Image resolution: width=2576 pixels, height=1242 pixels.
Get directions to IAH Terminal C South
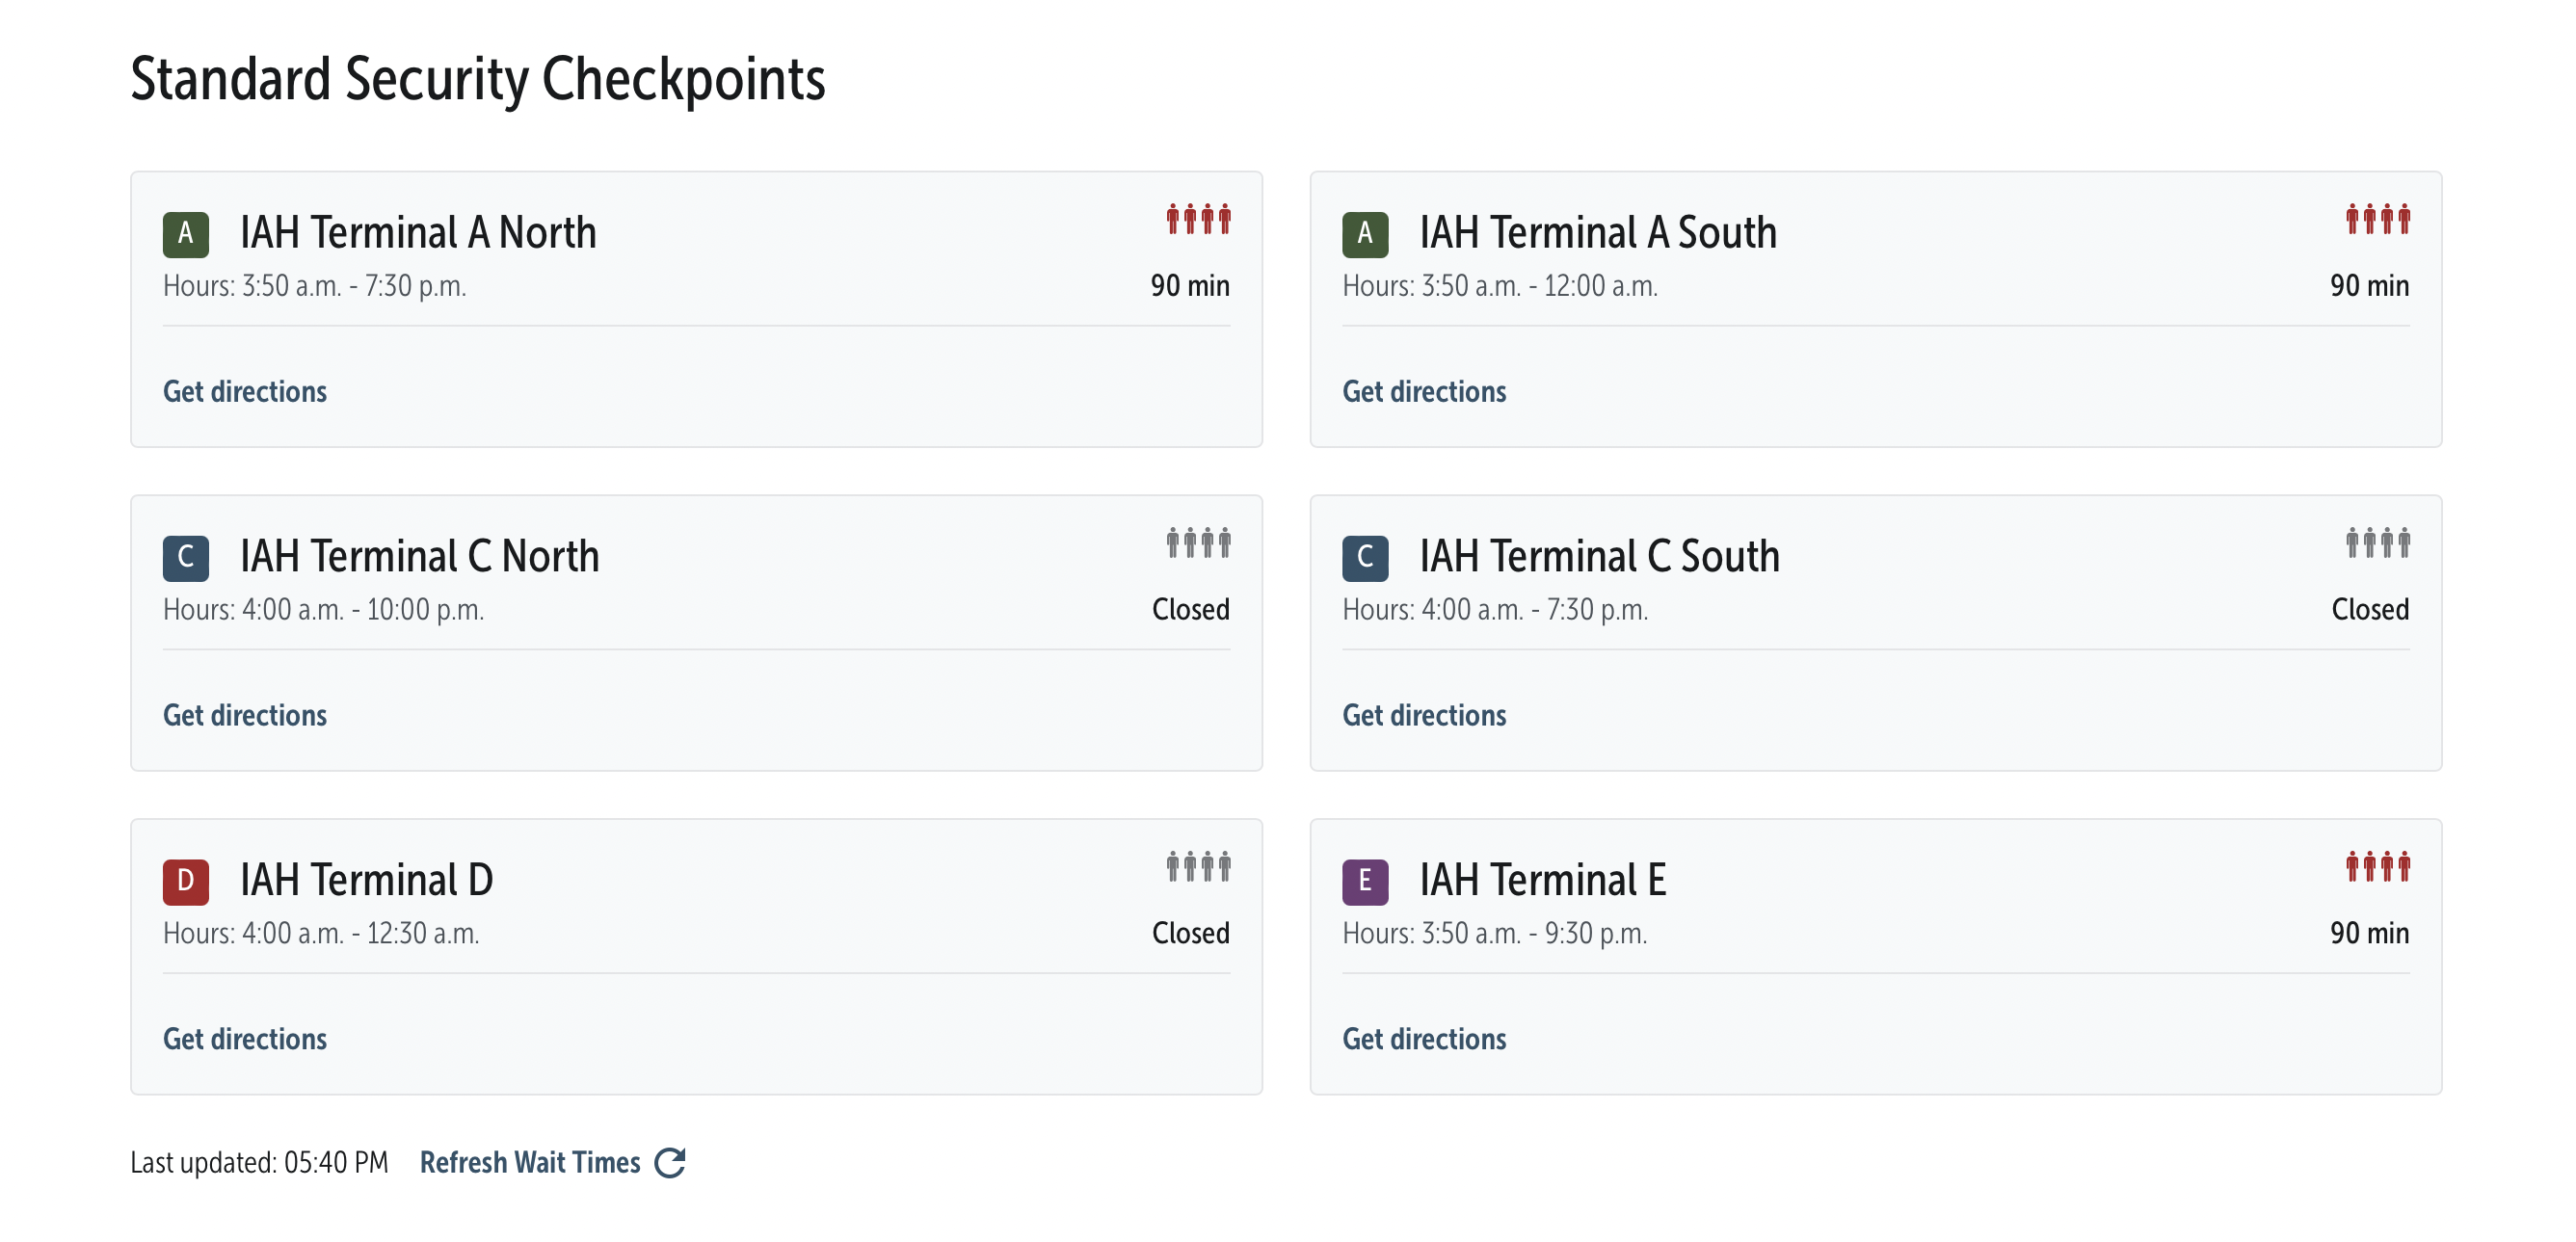coord(1424,715)
